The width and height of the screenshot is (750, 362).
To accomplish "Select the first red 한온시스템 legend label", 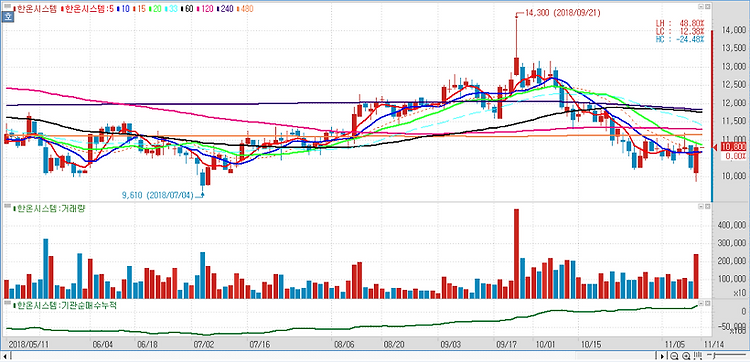I will tap(35, 9).
